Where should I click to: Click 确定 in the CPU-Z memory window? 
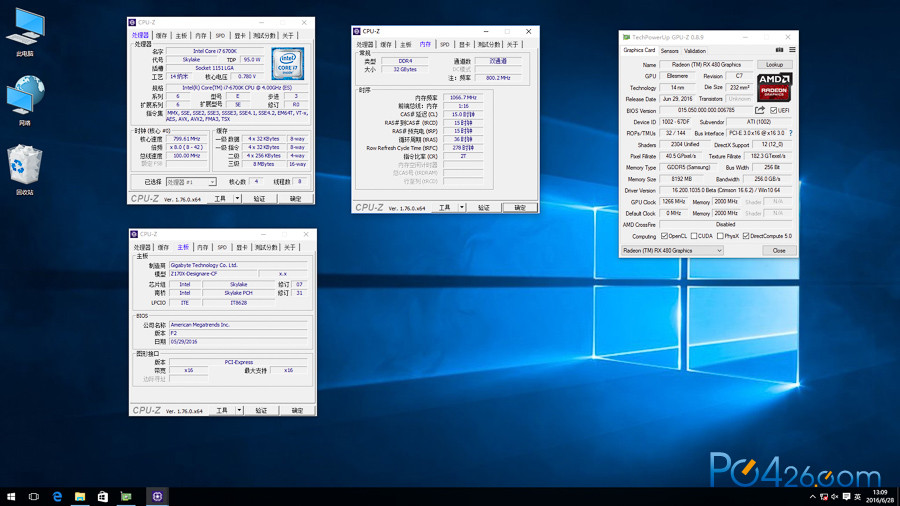(x=519, y=208)
